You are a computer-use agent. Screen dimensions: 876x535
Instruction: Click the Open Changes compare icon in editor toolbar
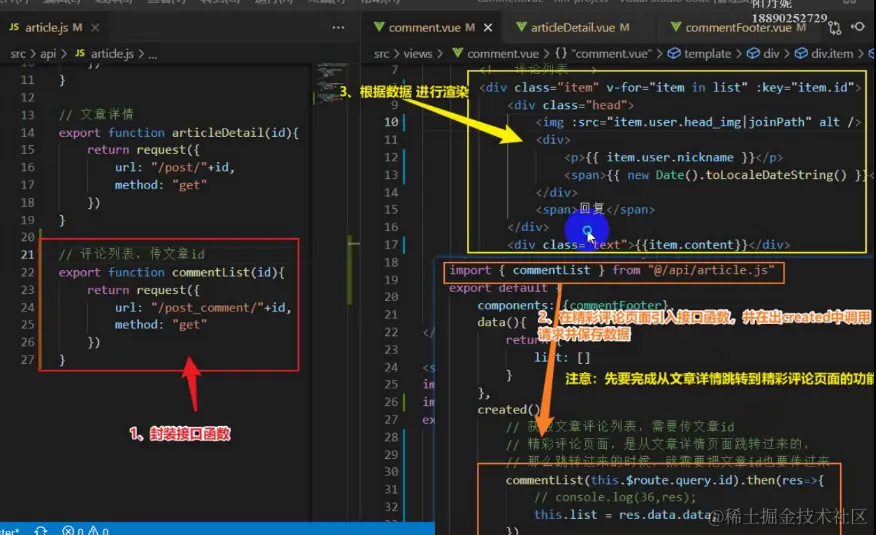[x=835, y=27]
